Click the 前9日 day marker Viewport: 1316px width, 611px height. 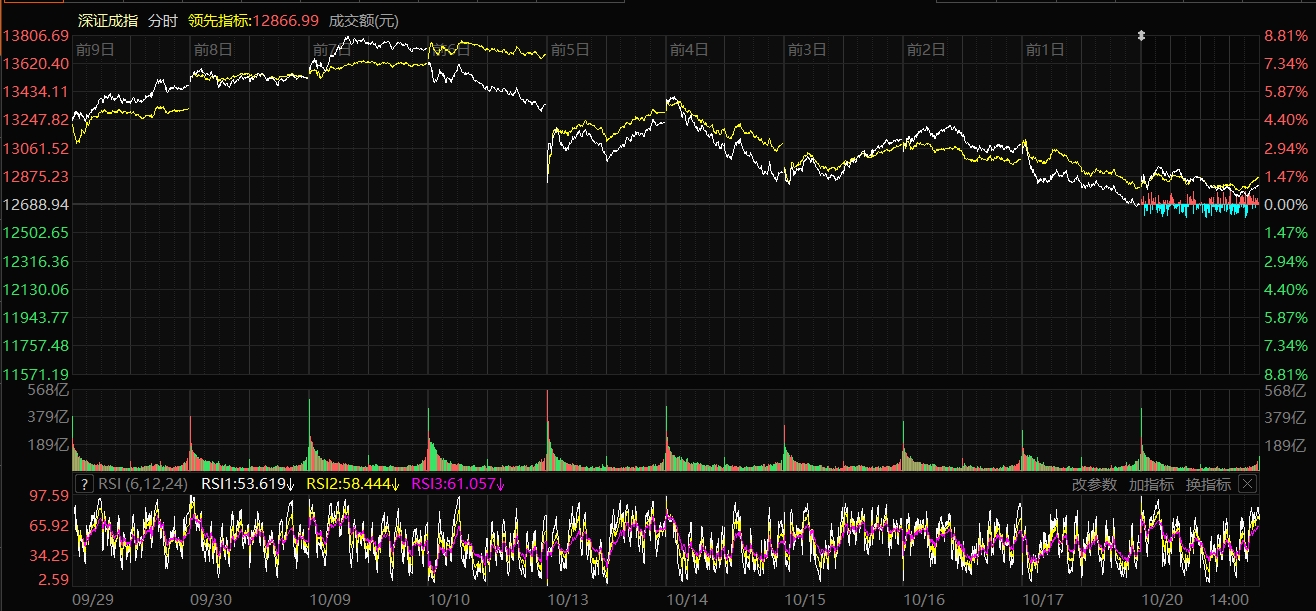(95, 49)
